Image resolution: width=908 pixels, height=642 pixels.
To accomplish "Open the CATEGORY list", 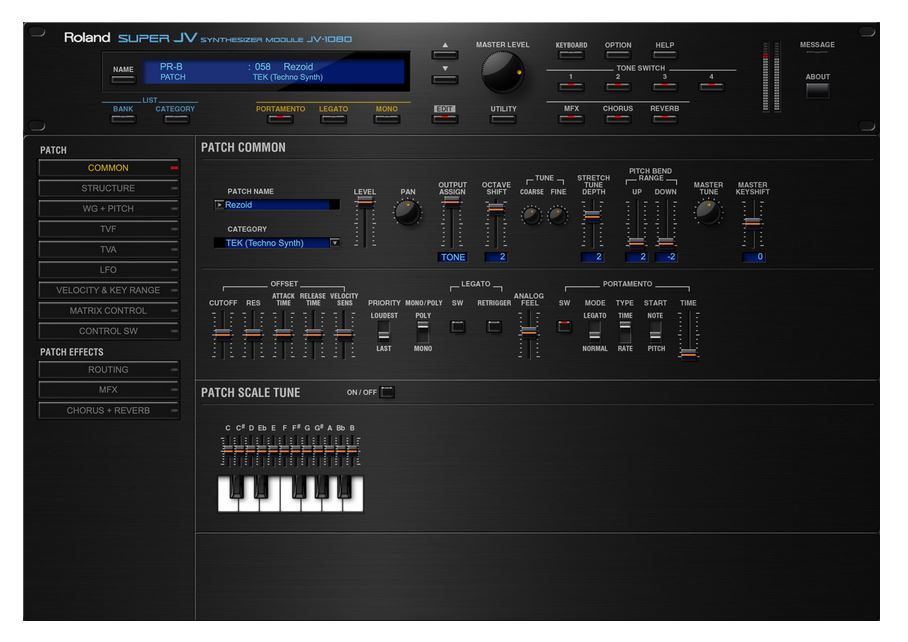I will [x=176, y=119].
